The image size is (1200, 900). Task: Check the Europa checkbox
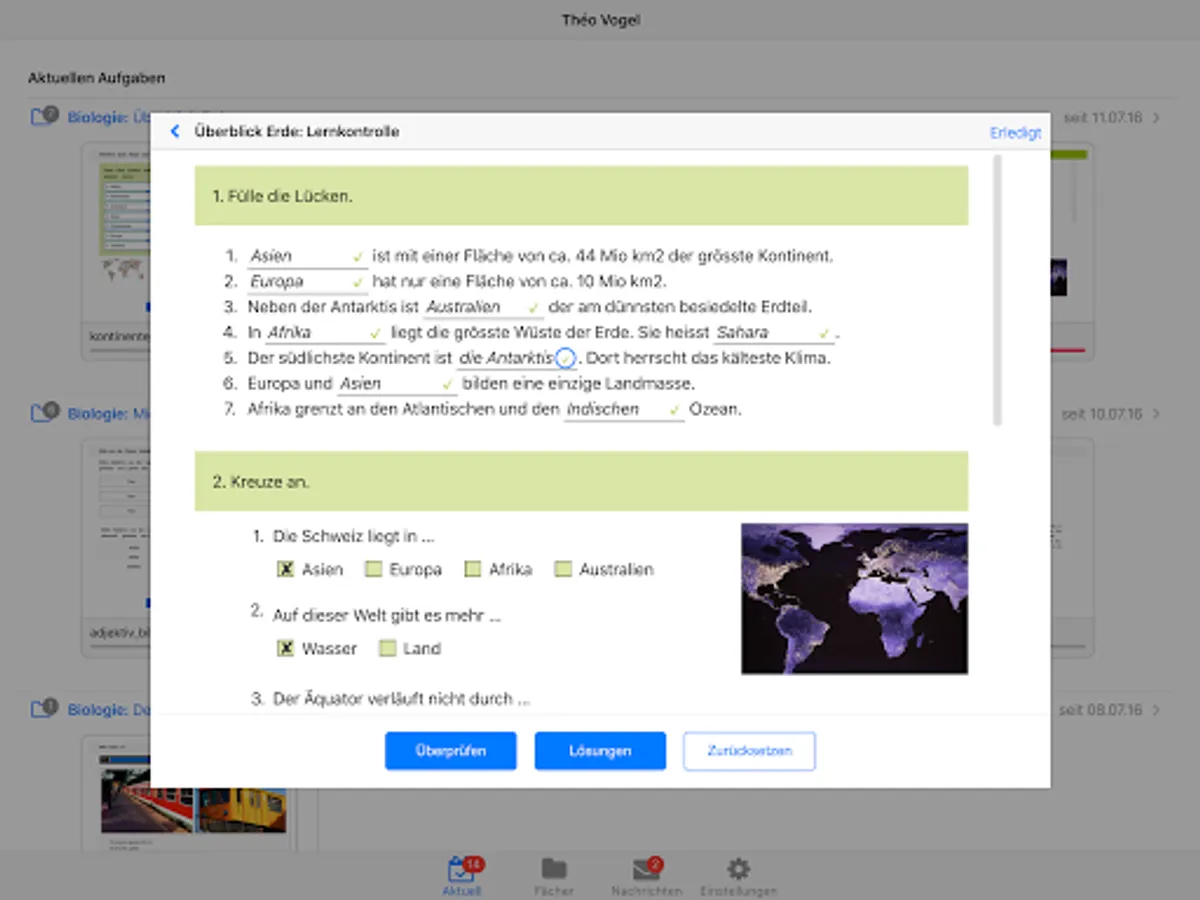point(373,569)
